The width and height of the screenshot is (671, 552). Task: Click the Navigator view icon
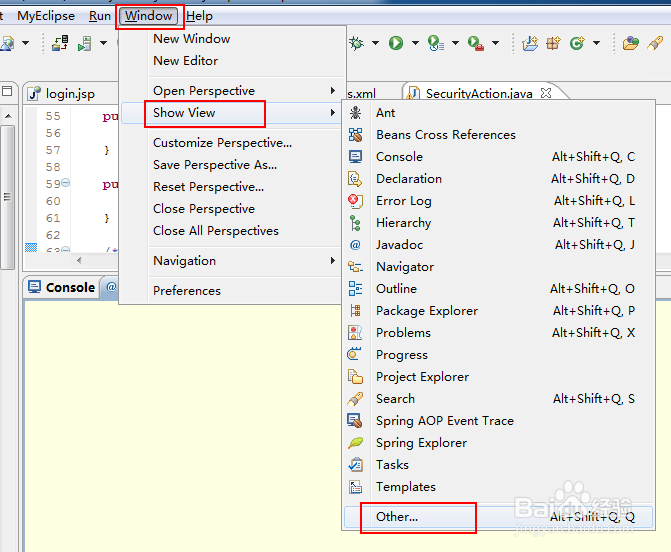point(355,267)
